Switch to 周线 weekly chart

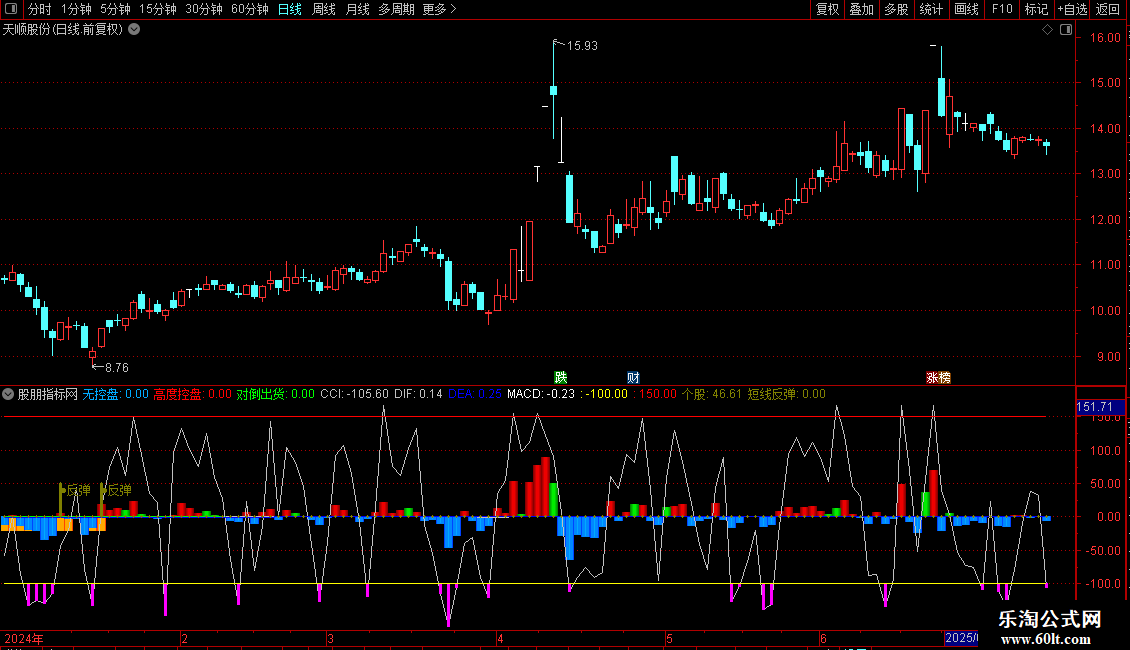point(324,9)
